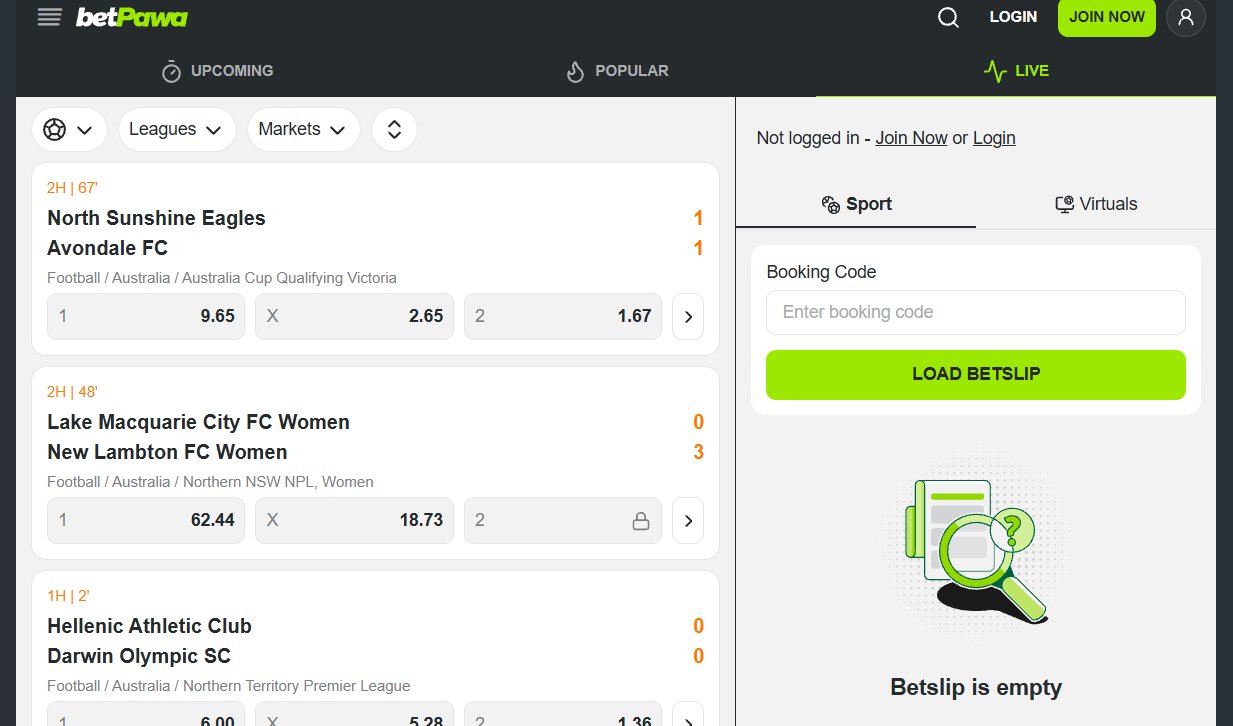Select draw odds 2.65 in Eagles match
This screenshot has height=726, width=1233.
pos(354,316)
